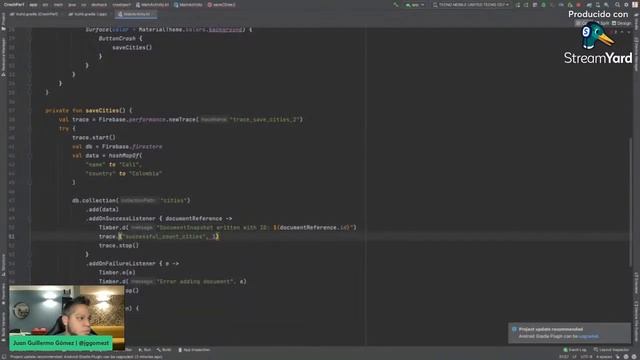Open the App Inspection tool window
Viewport: 640px width, 360px height.
click(194, 350)
